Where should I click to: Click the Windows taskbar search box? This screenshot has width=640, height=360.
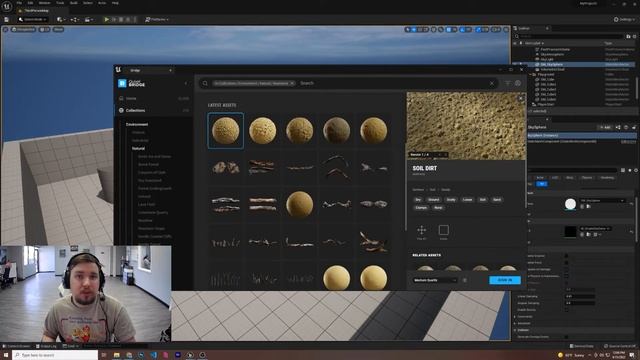56,355
